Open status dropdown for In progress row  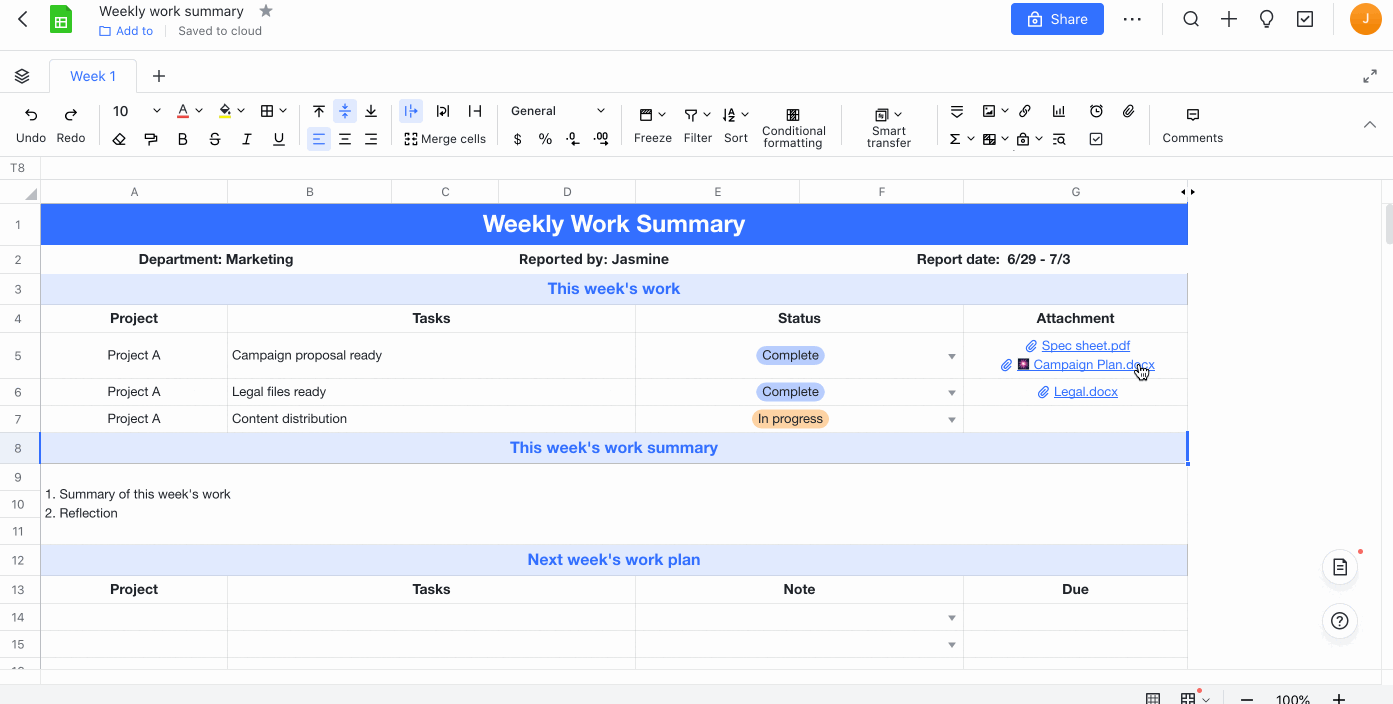952,420
